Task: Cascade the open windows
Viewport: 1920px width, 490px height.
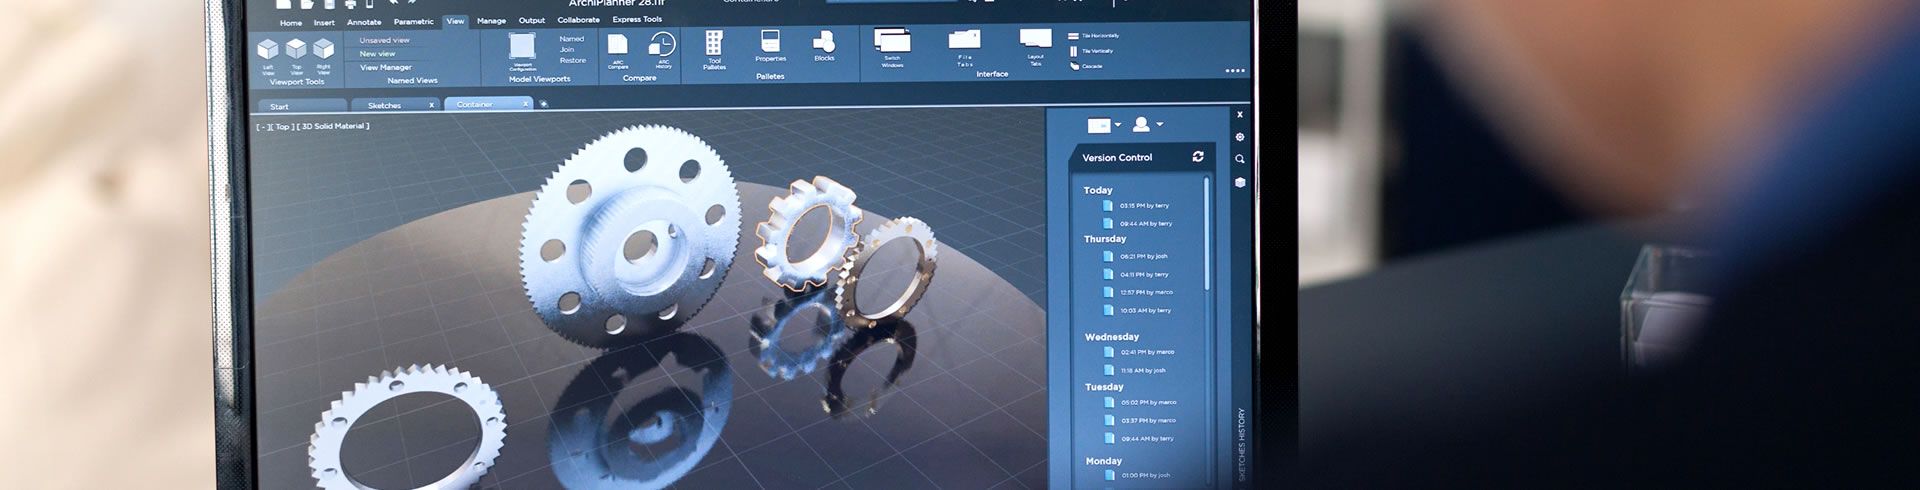Action: pyautogui.click(x=1086, y=66)
